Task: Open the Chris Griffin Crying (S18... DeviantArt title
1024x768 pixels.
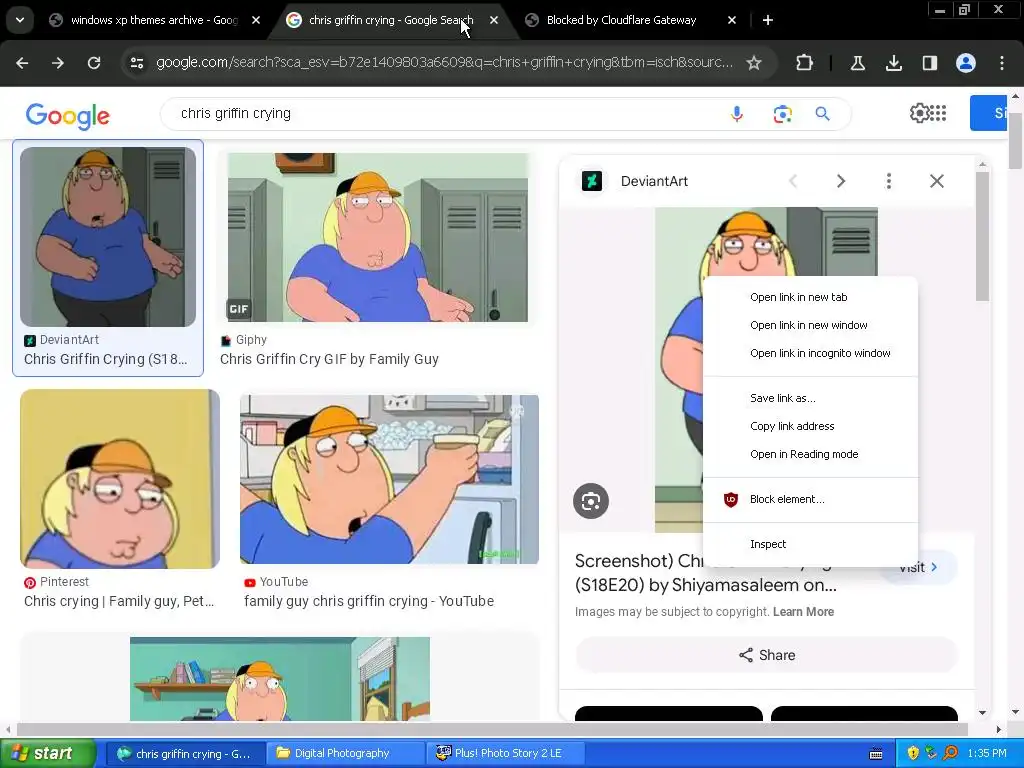Action: (106, 359)
